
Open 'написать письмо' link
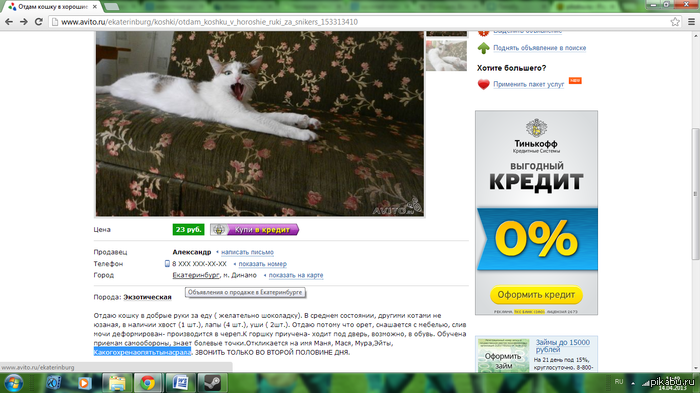pos(247,252)
